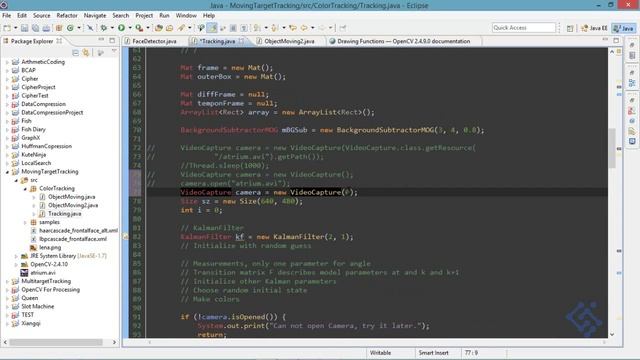Viewport: 640px width, 360px height.
Task: Collapse All in Package Explorer
Action: pyautogui.click(x=76, y=52)
